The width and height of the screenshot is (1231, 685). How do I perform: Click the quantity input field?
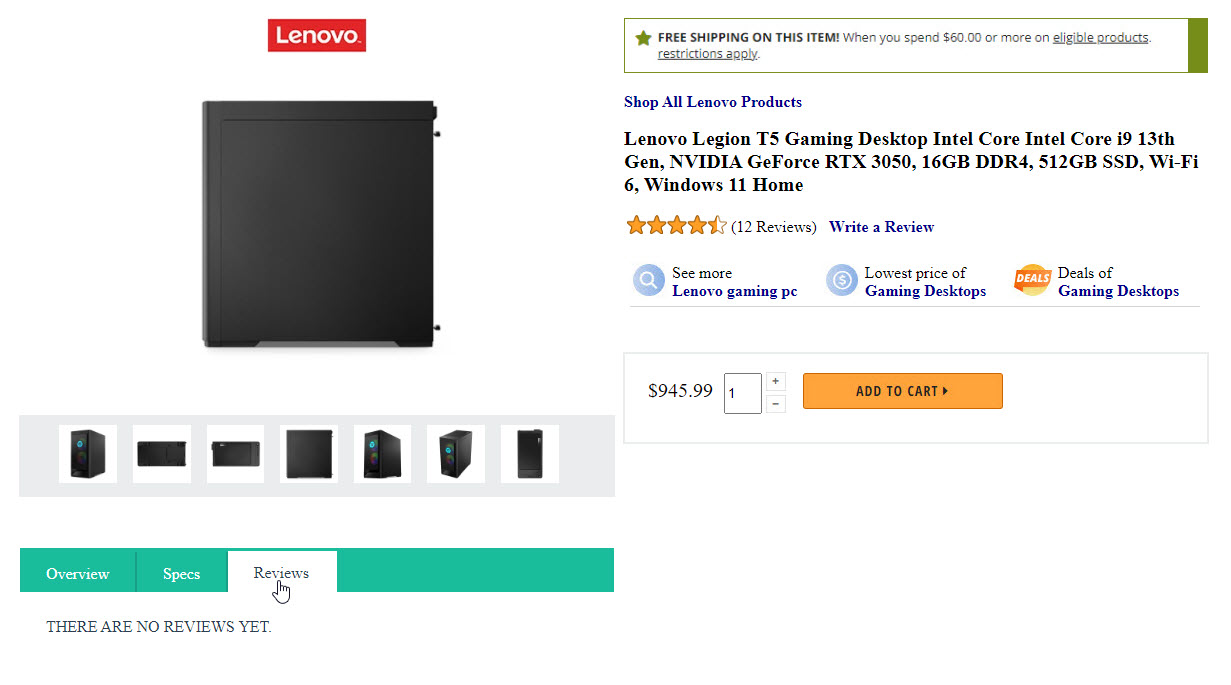point(742,393)
